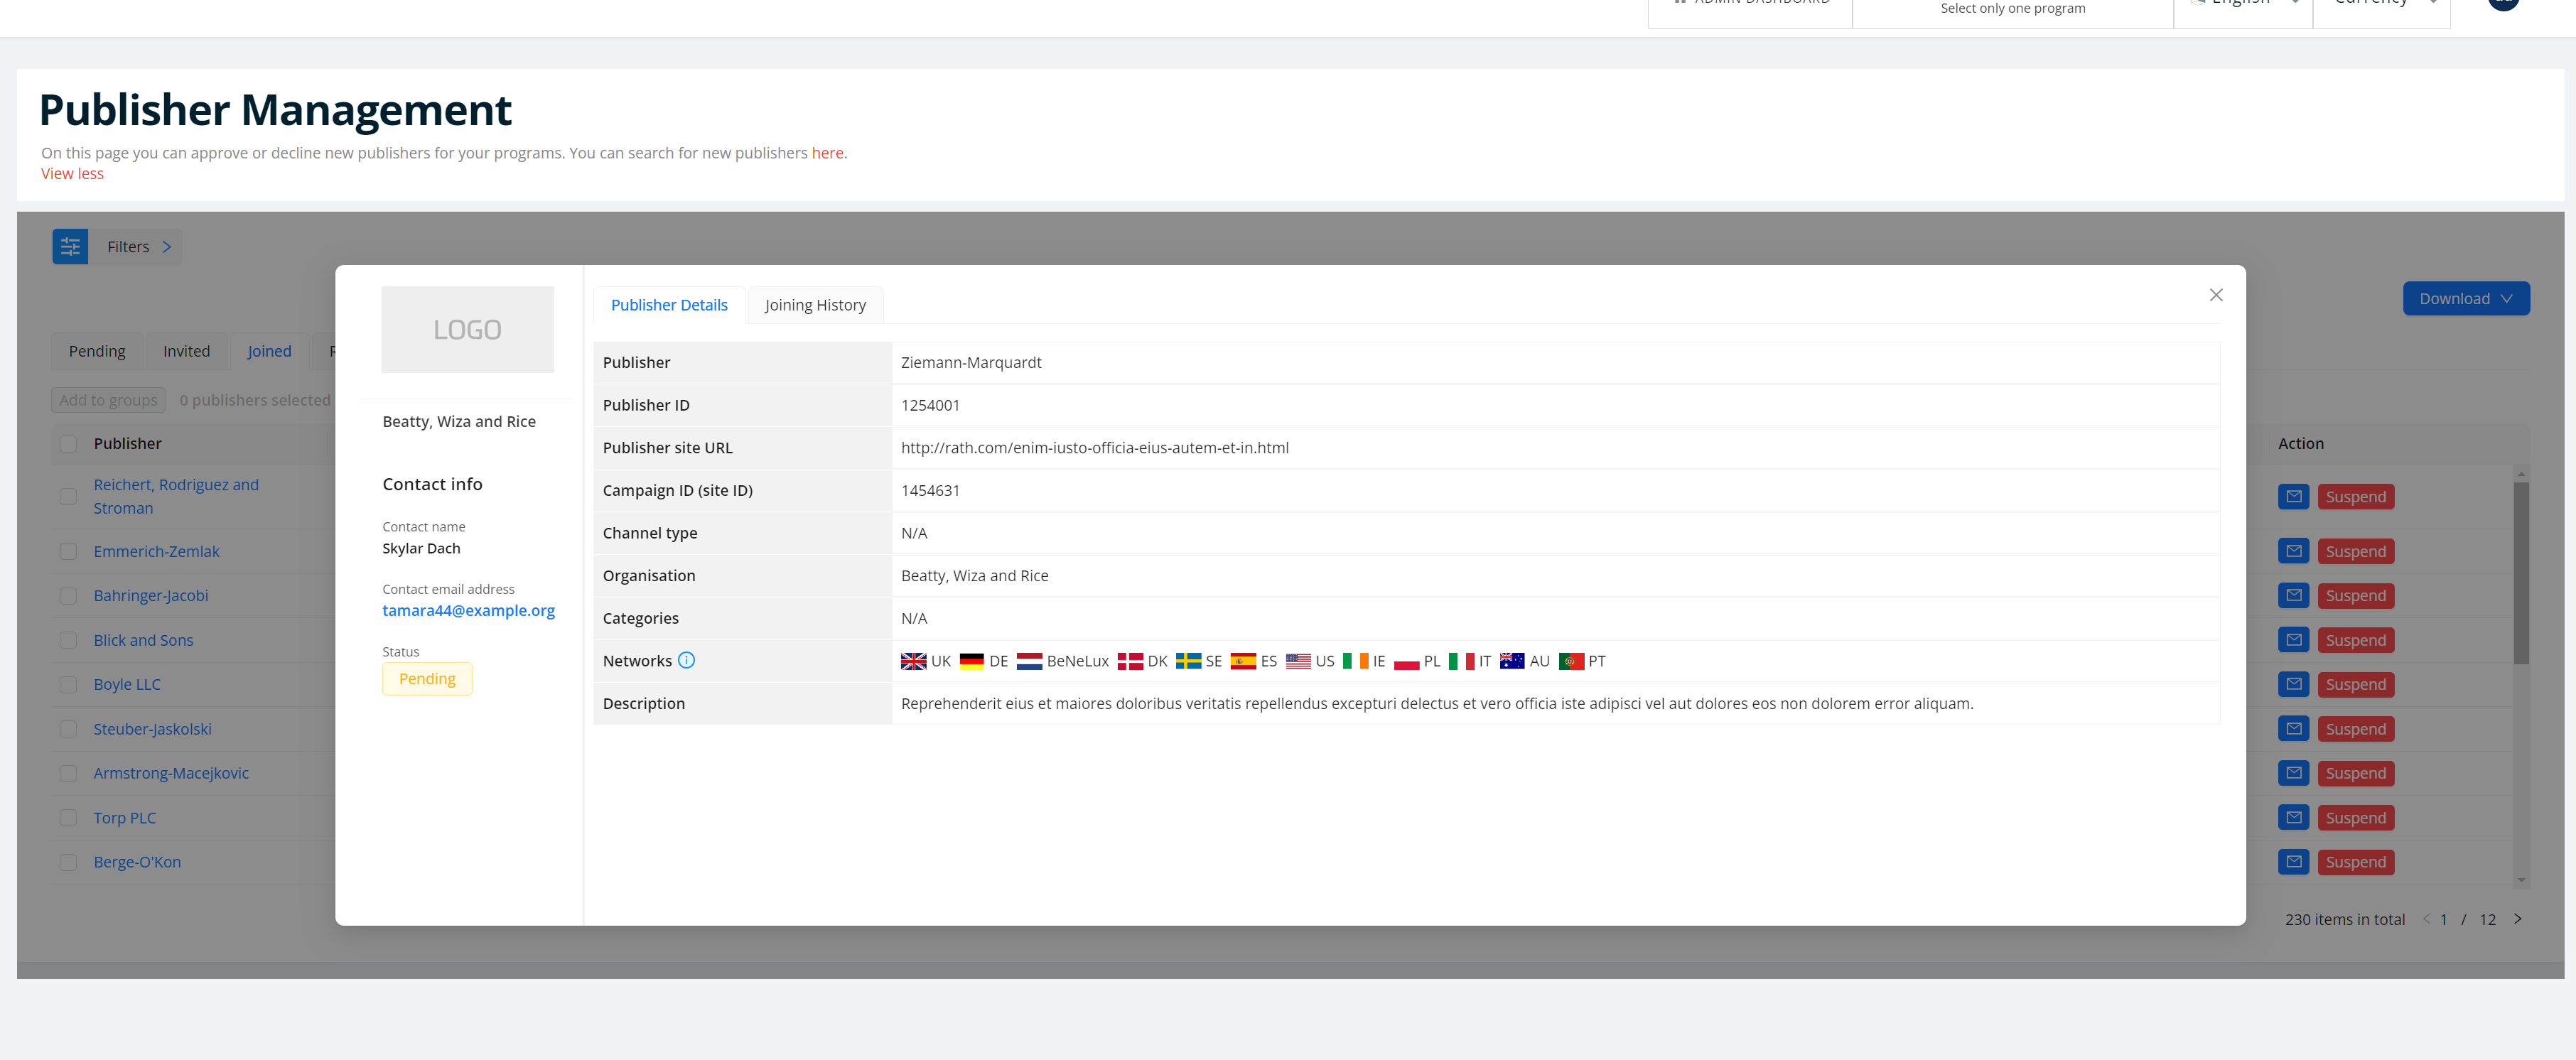Click the Networks info icon

(x=686, y=660)
